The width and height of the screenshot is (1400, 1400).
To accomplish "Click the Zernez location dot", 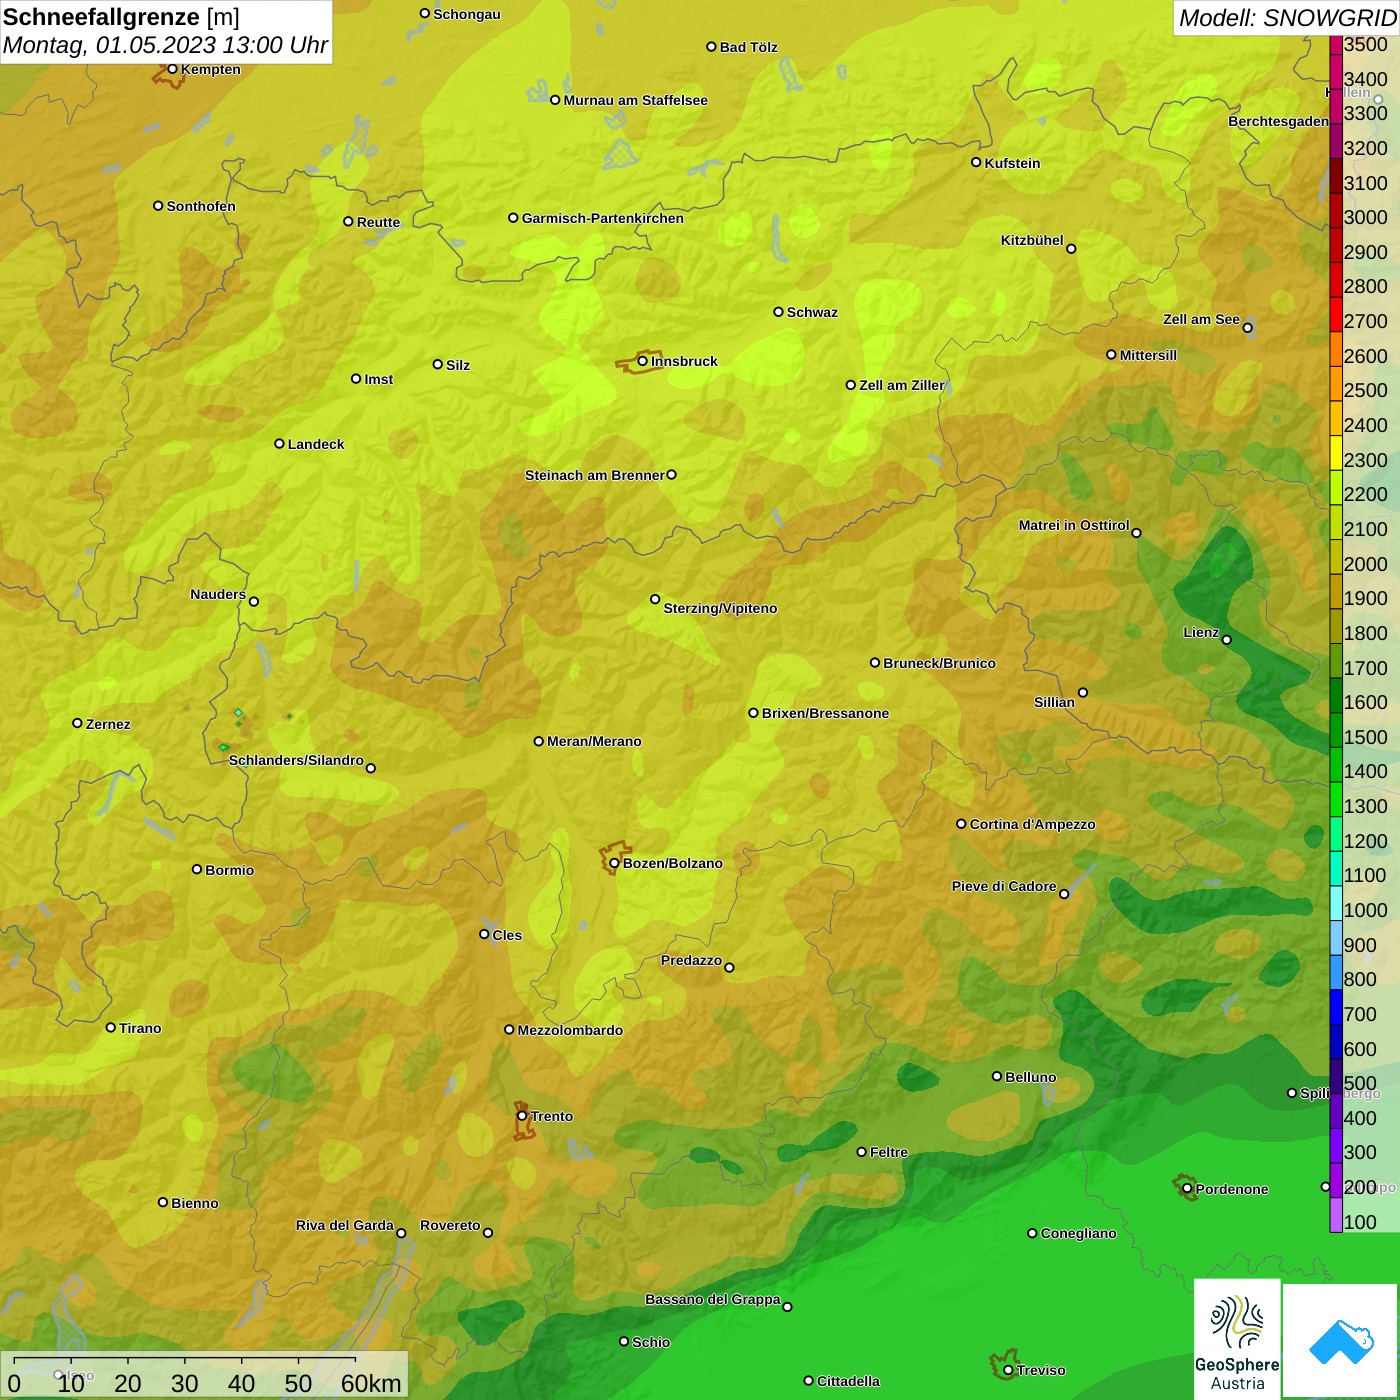I will pos(77,723).
